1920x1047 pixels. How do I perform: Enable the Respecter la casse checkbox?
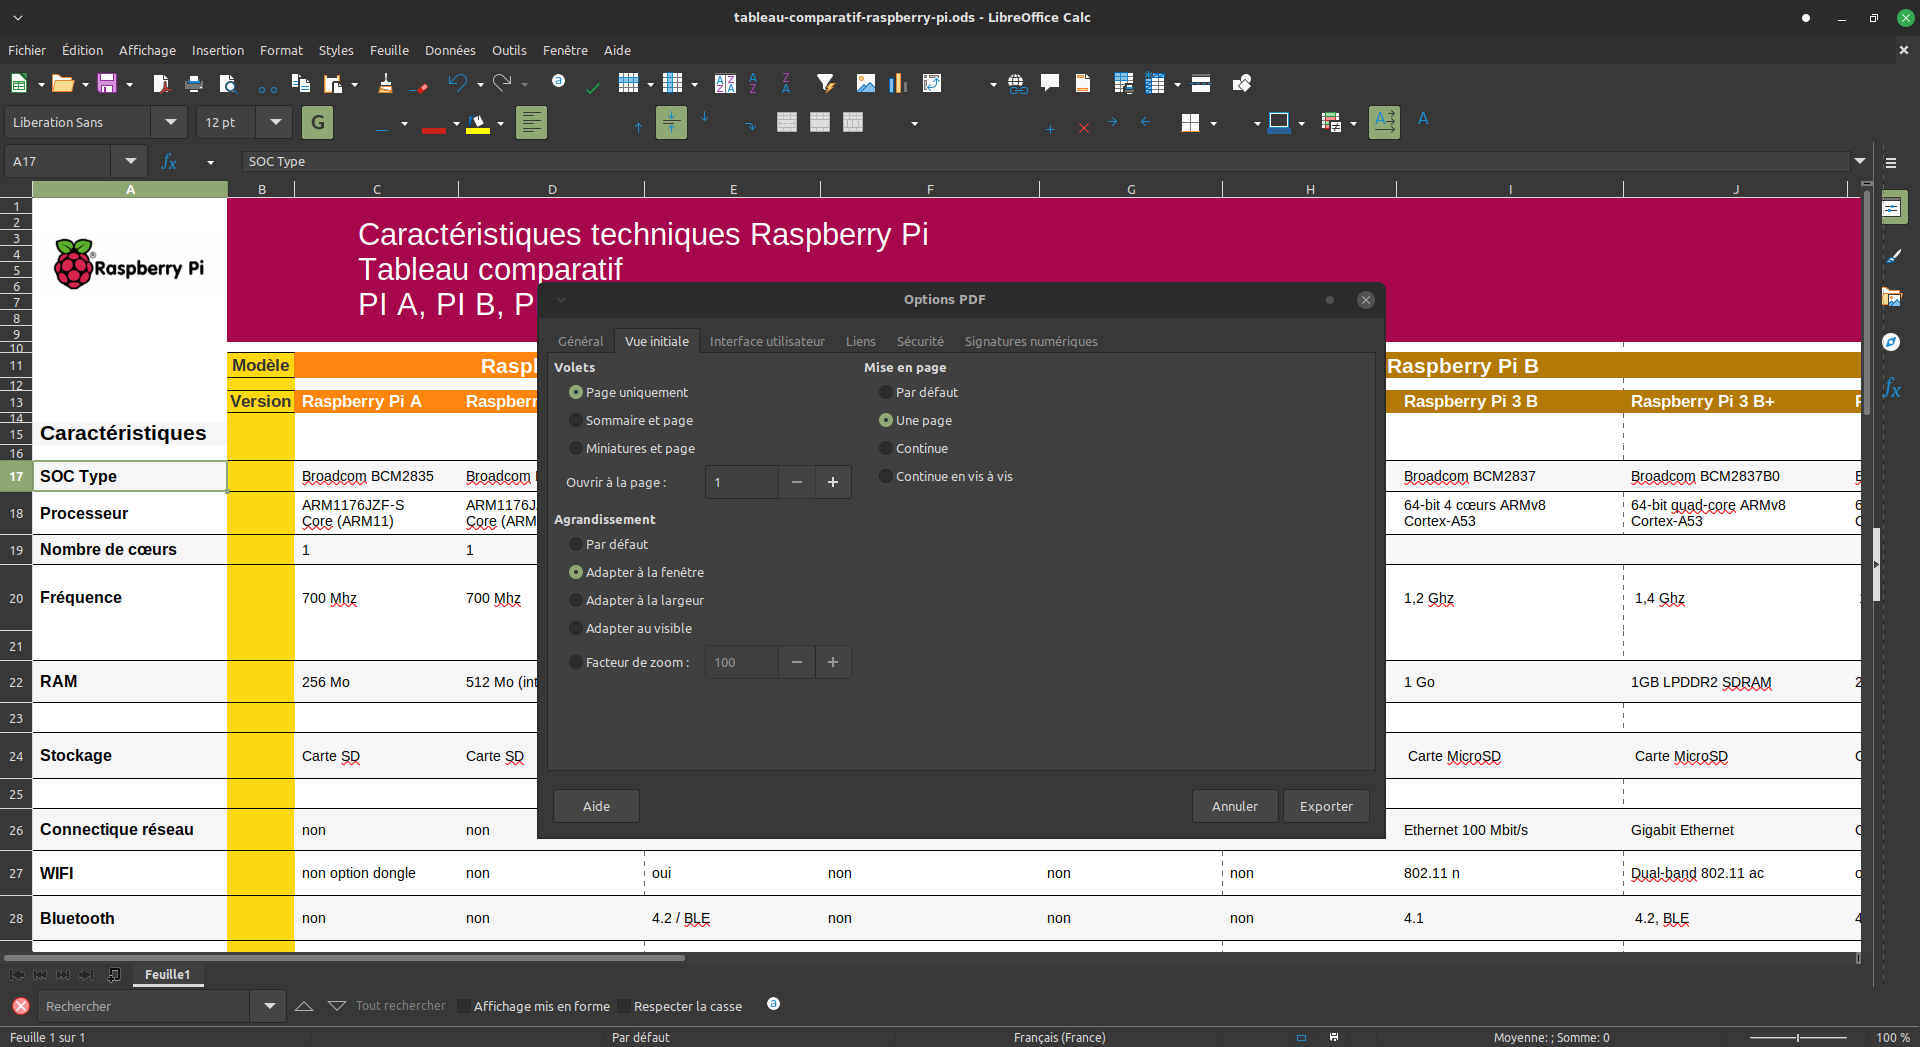[624, 1006]
